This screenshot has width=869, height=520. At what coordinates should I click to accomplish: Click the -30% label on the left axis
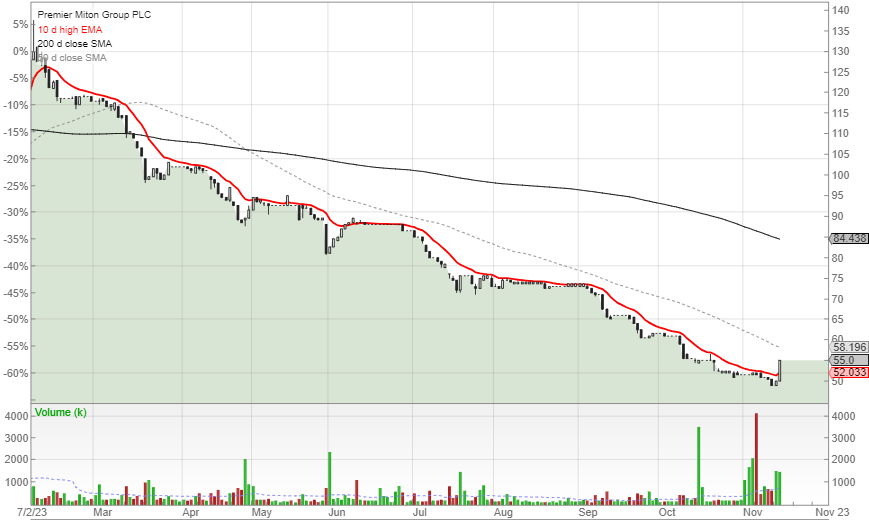click(x=16, y=212)
